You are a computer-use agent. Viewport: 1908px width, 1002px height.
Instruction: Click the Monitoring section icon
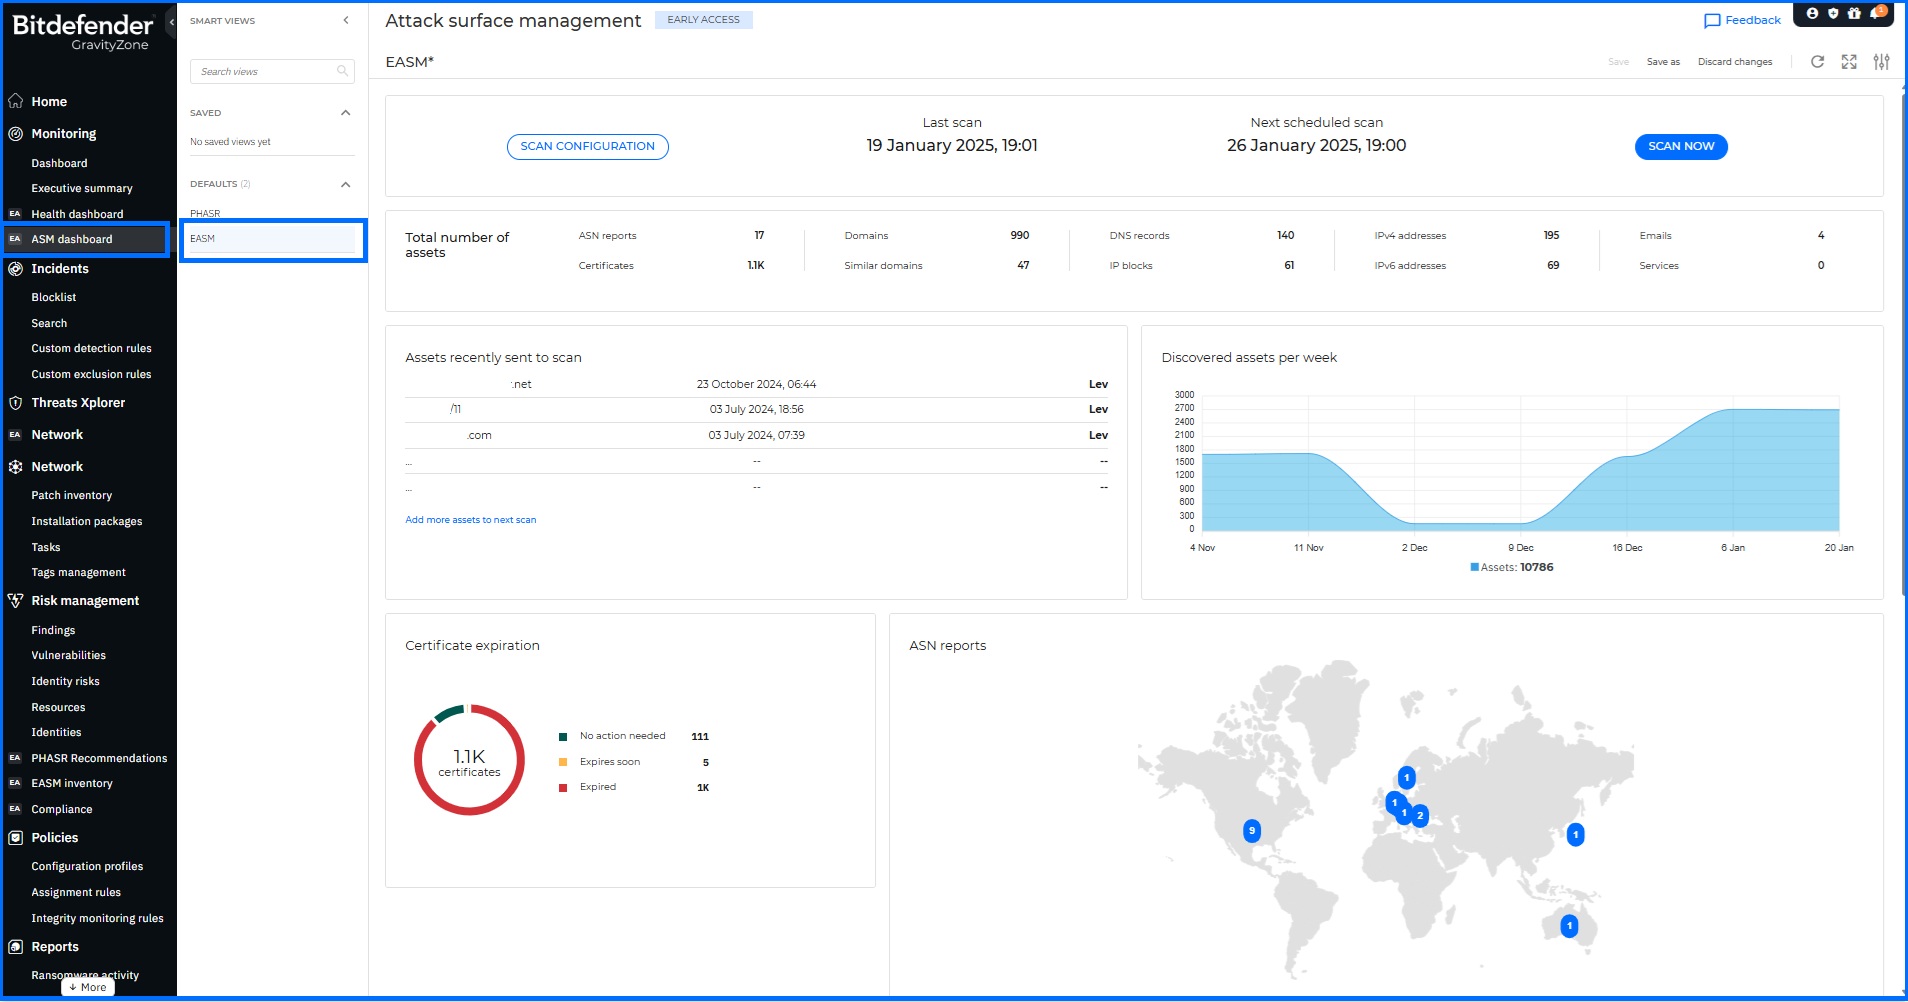(x=15, y=133)
